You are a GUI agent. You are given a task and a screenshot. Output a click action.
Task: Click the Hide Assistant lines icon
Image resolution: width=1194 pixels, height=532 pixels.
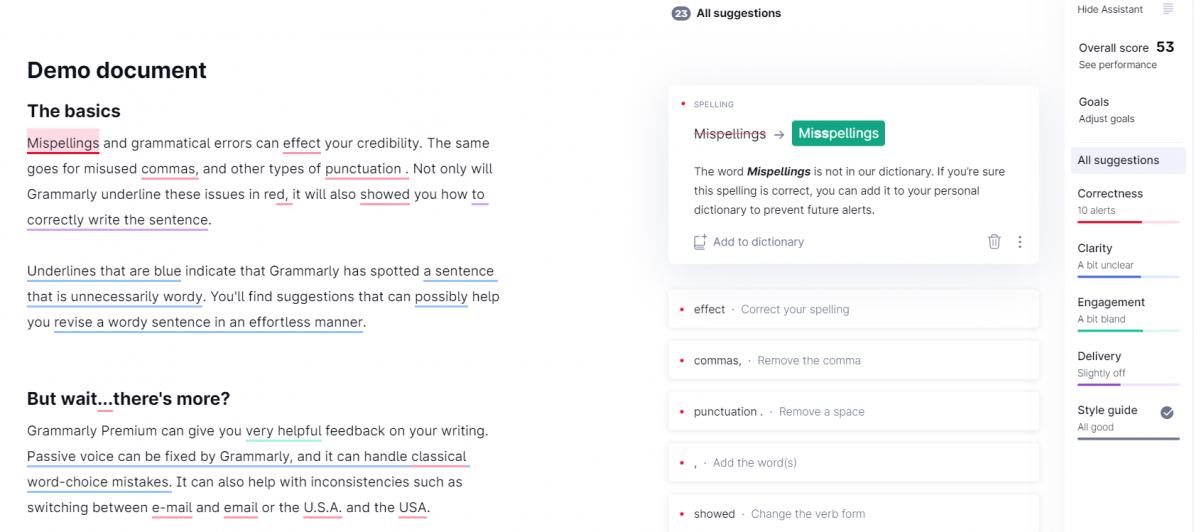[1168, 9]
